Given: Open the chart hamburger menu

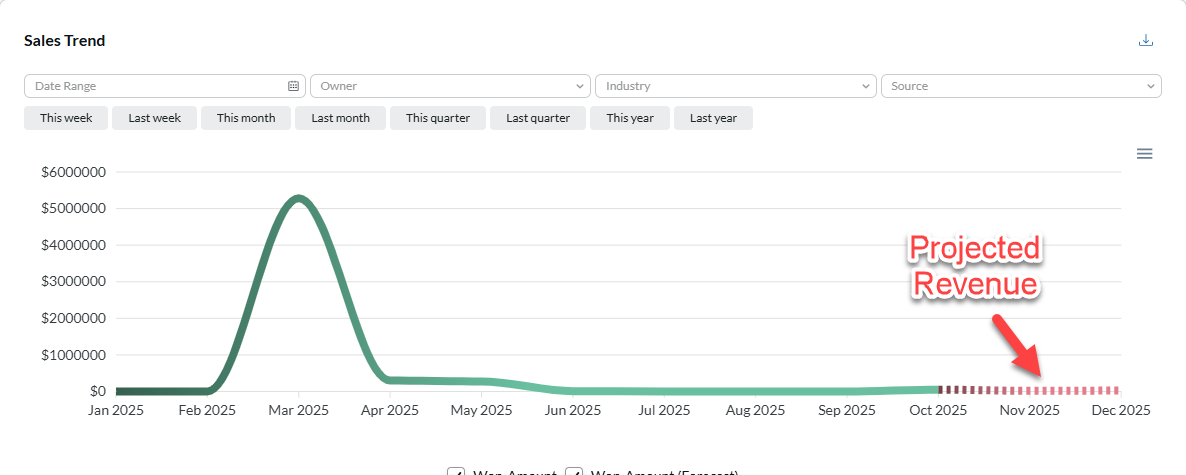Looking at the screenshot, I should (1145, 154).
